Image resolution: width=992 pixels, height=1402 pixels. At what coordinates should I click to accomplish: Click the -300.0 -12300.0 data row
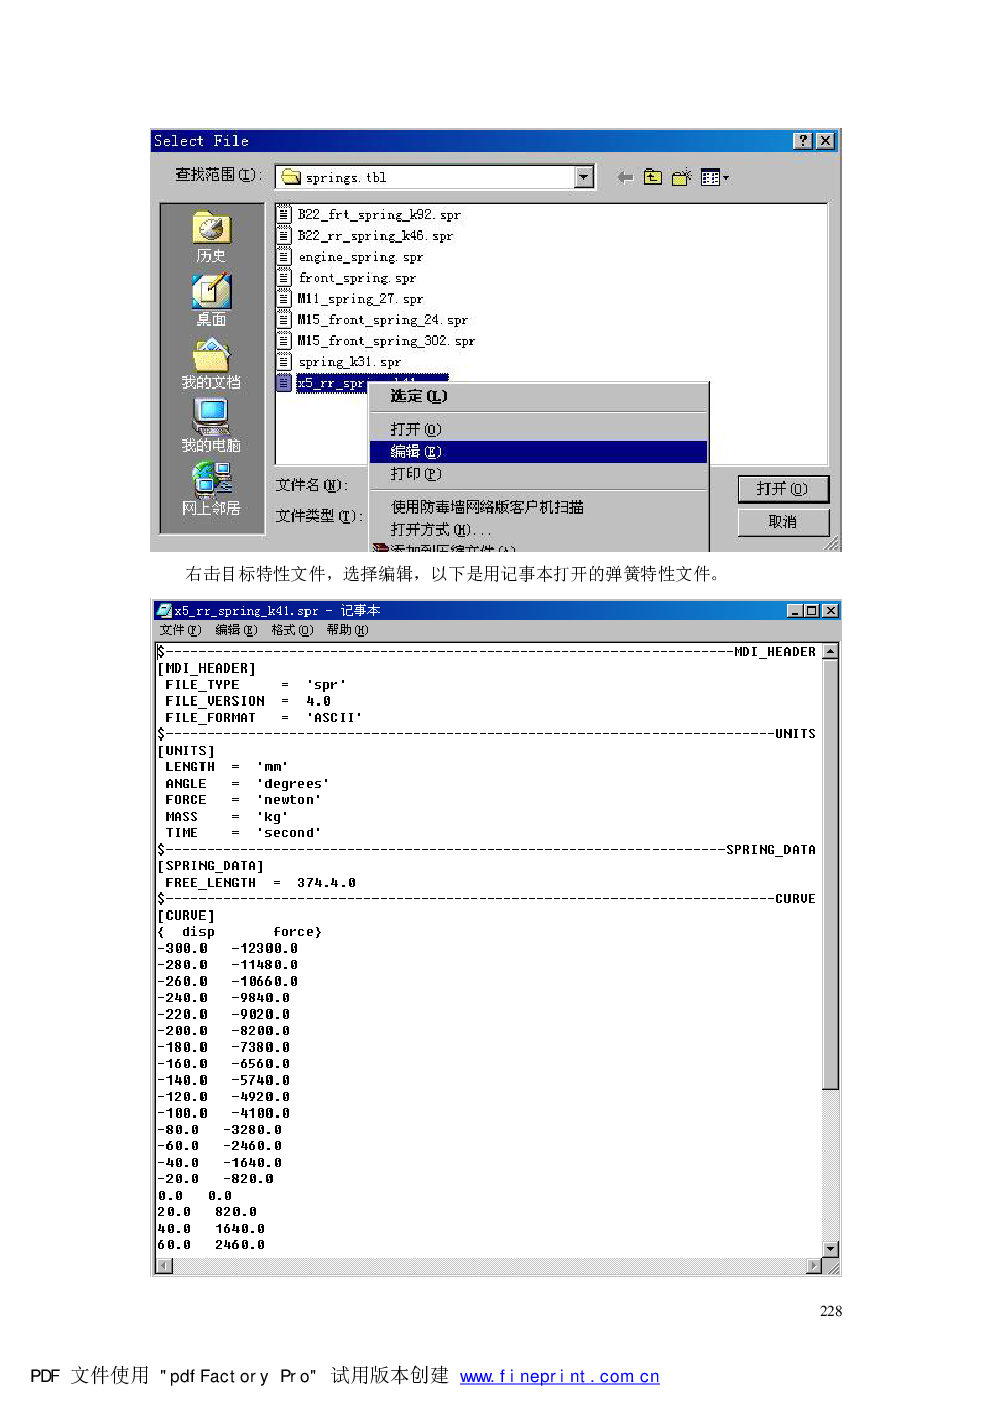227,949
